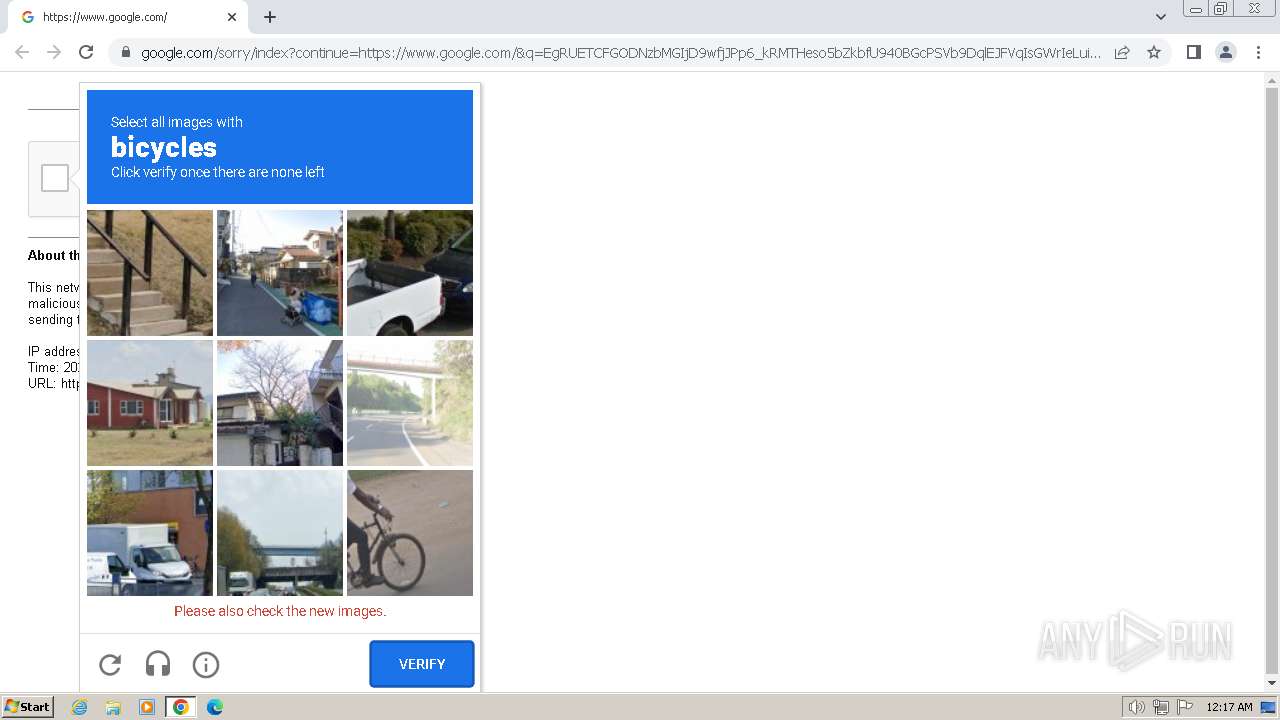The width and height of the screenshot is (1280, 720).
Task: Open network status tray icon
Action: tap(1161, 707)
